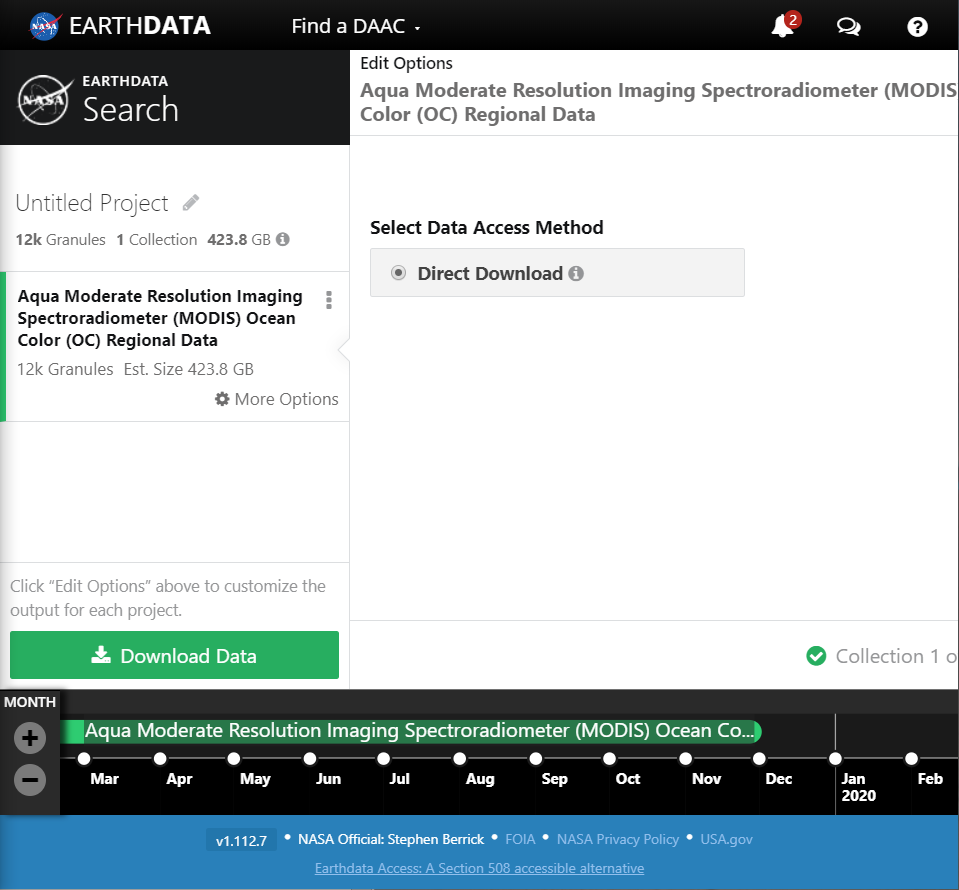Click the Mar timeline marker
The height and width of the screenshot is (890, 959).
click(x=84, y=758)
